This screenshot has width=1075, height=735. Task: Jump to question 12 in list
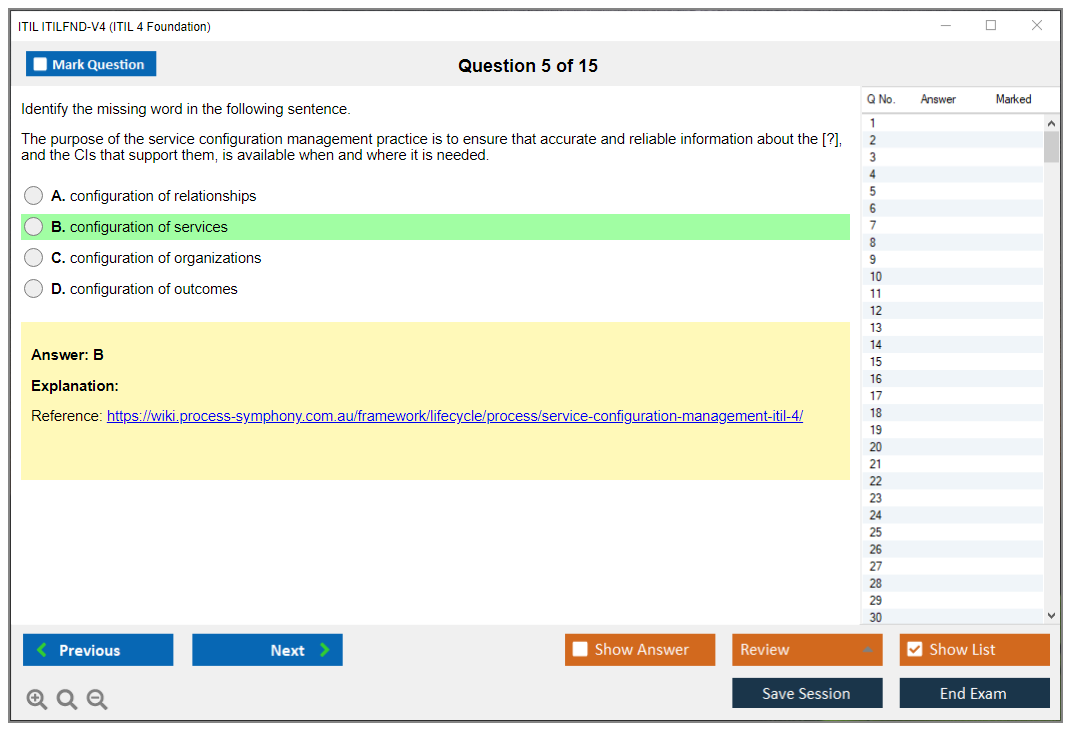tap(876, 311)
